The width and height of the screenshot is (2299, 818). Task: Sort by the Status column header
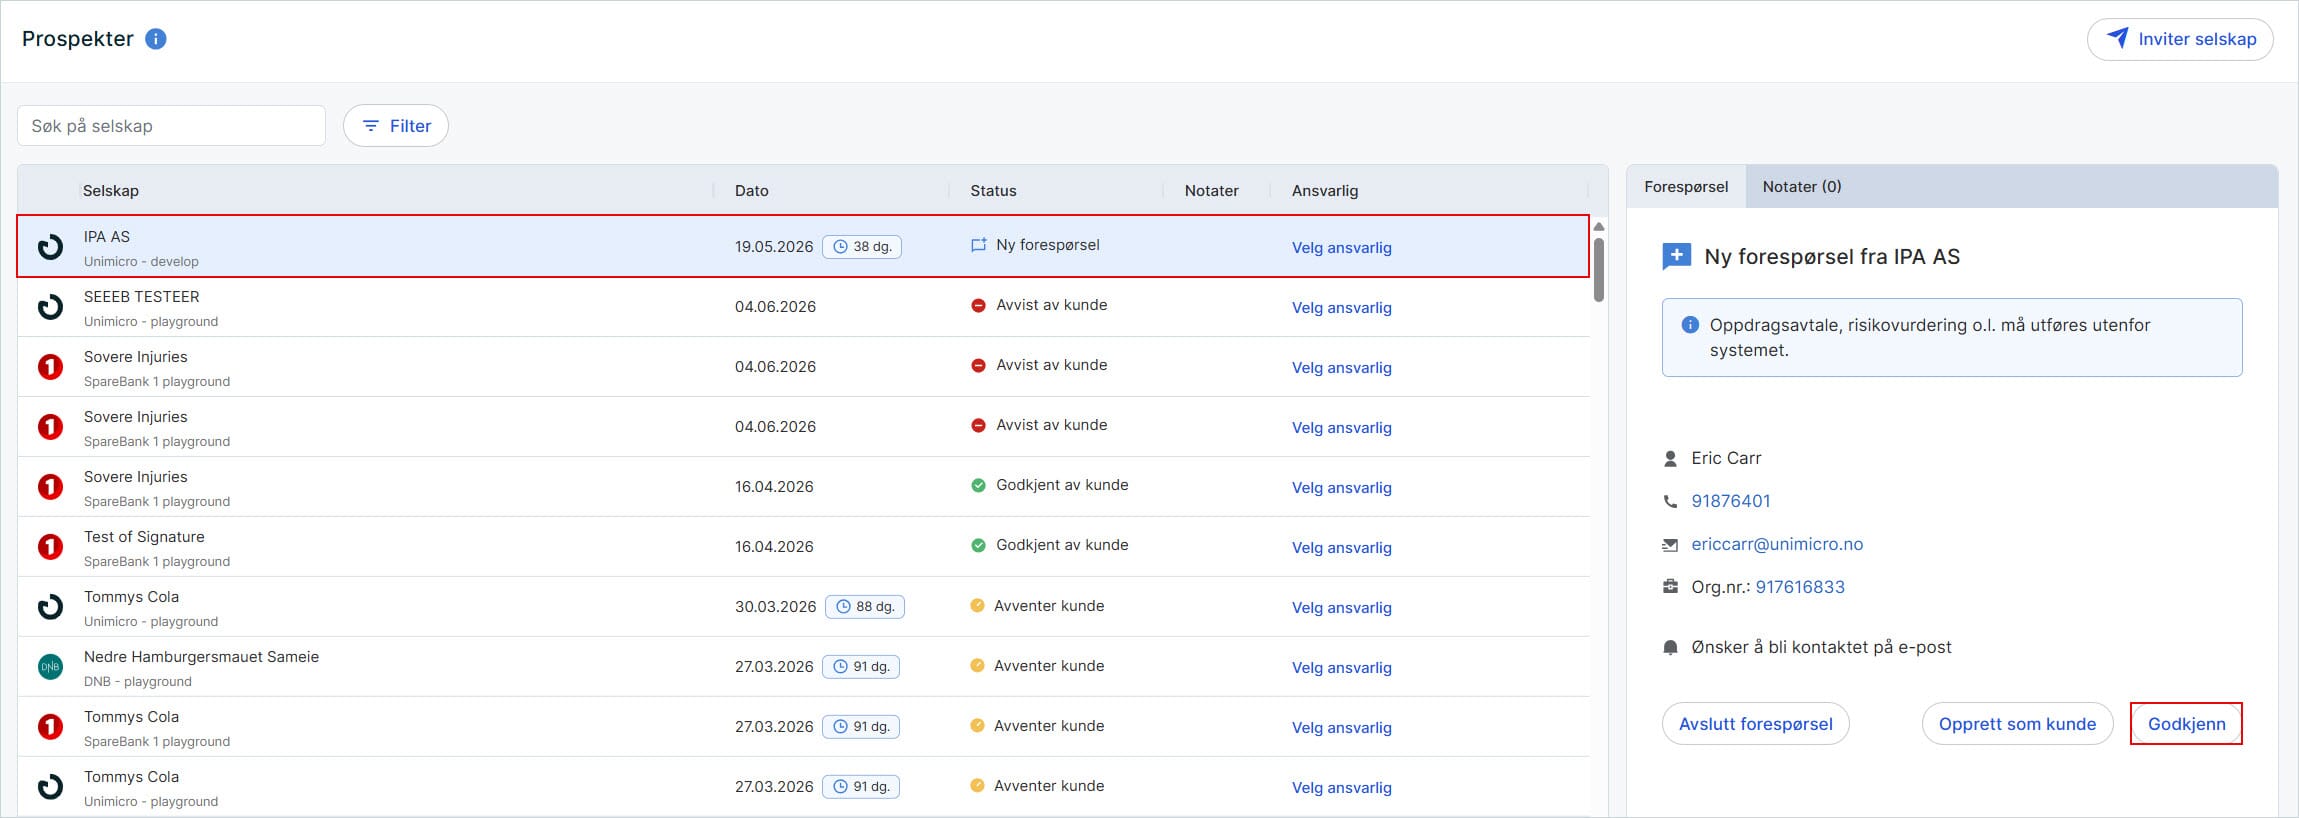coord(993,191)
